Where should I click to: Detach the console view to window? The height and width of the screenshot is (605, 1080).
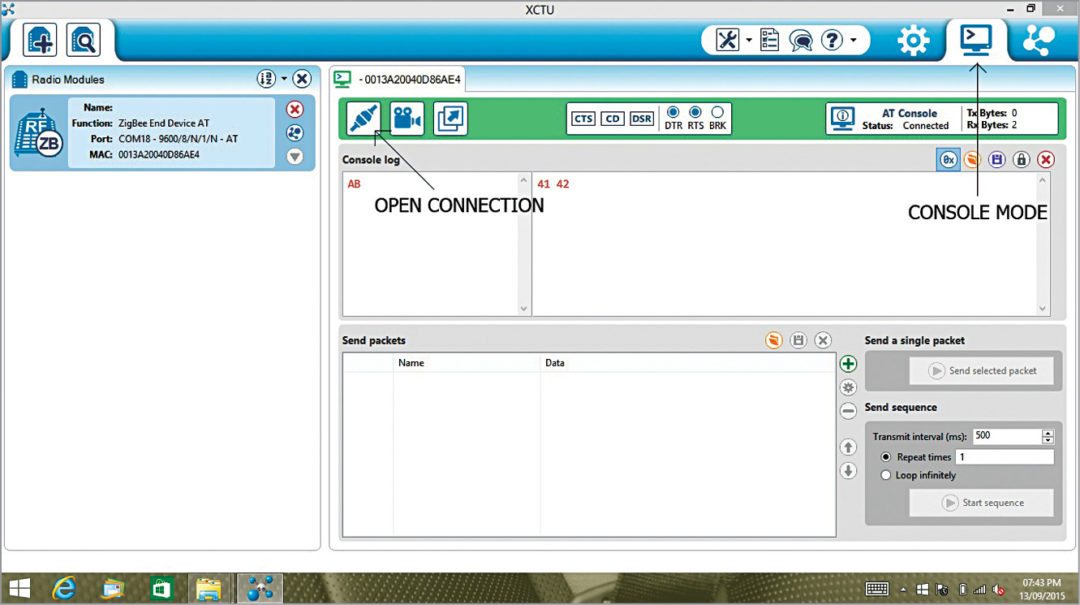point(450,119)
